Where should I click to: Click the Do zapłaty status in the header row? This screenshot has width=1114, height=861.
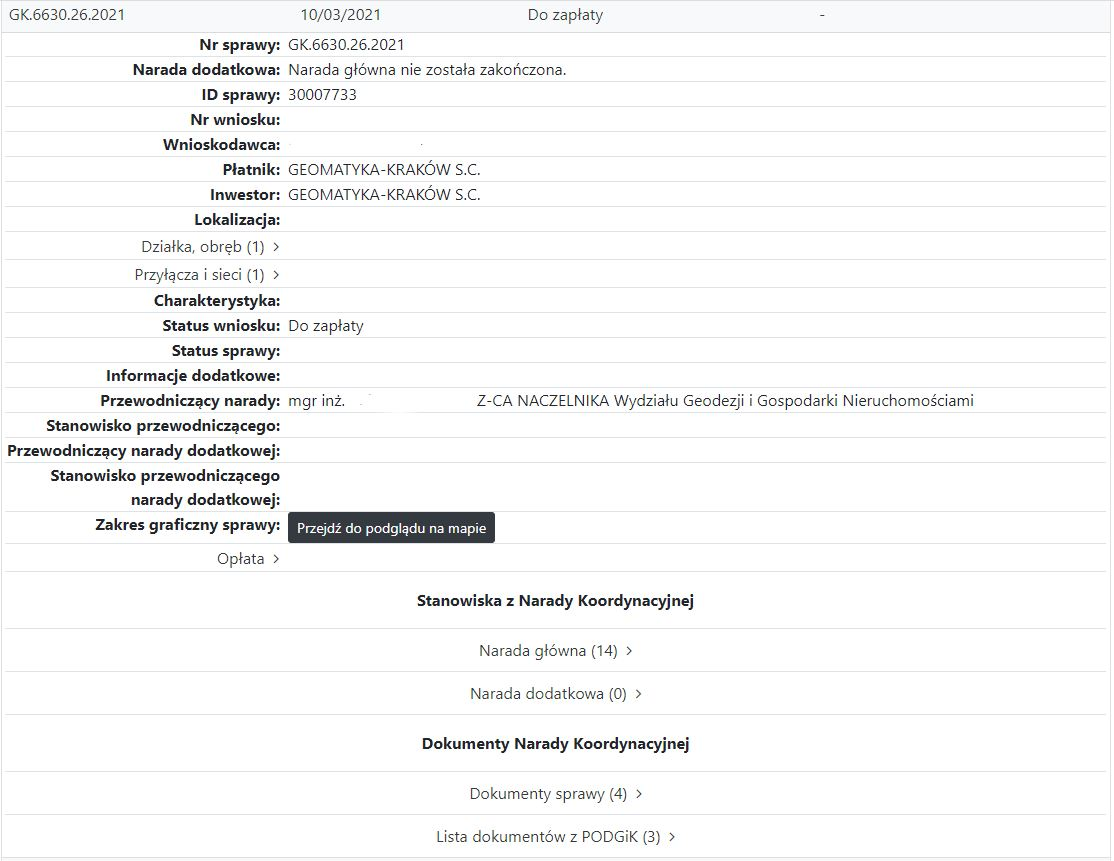(x=565, y=15)
